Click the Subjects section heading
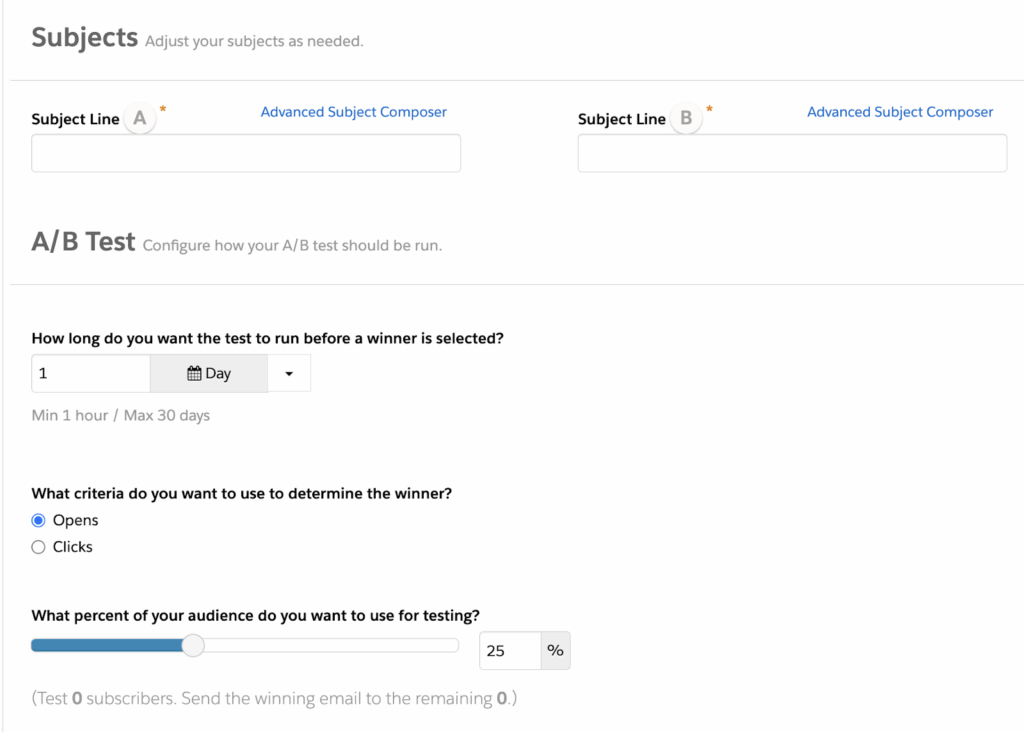The height and width of the screenshot is (732, 1024). [84, 37]
